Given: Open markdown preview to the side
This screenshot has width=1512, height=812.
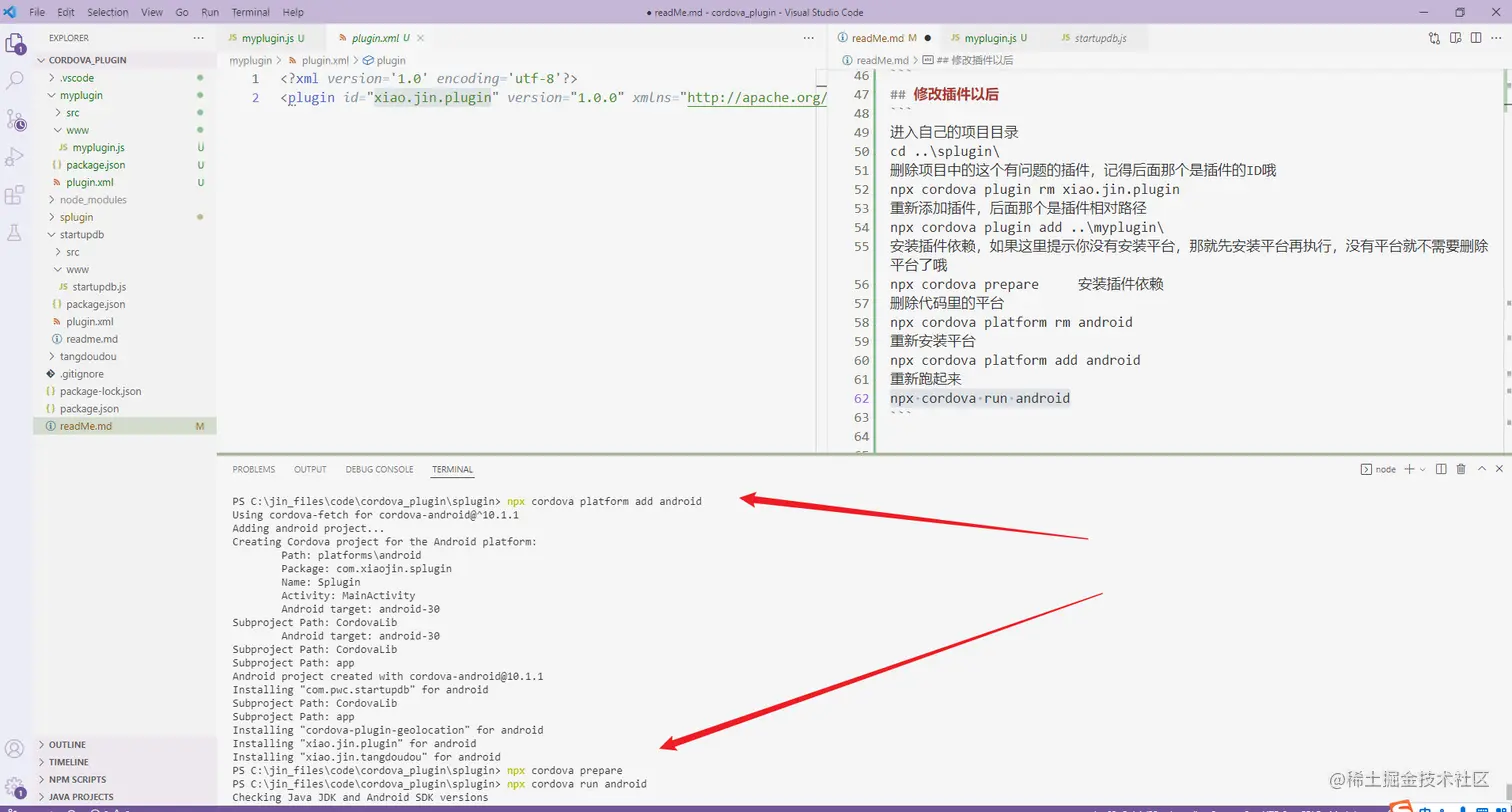Looking at the screenshot, I should [x=1456, y=38].
